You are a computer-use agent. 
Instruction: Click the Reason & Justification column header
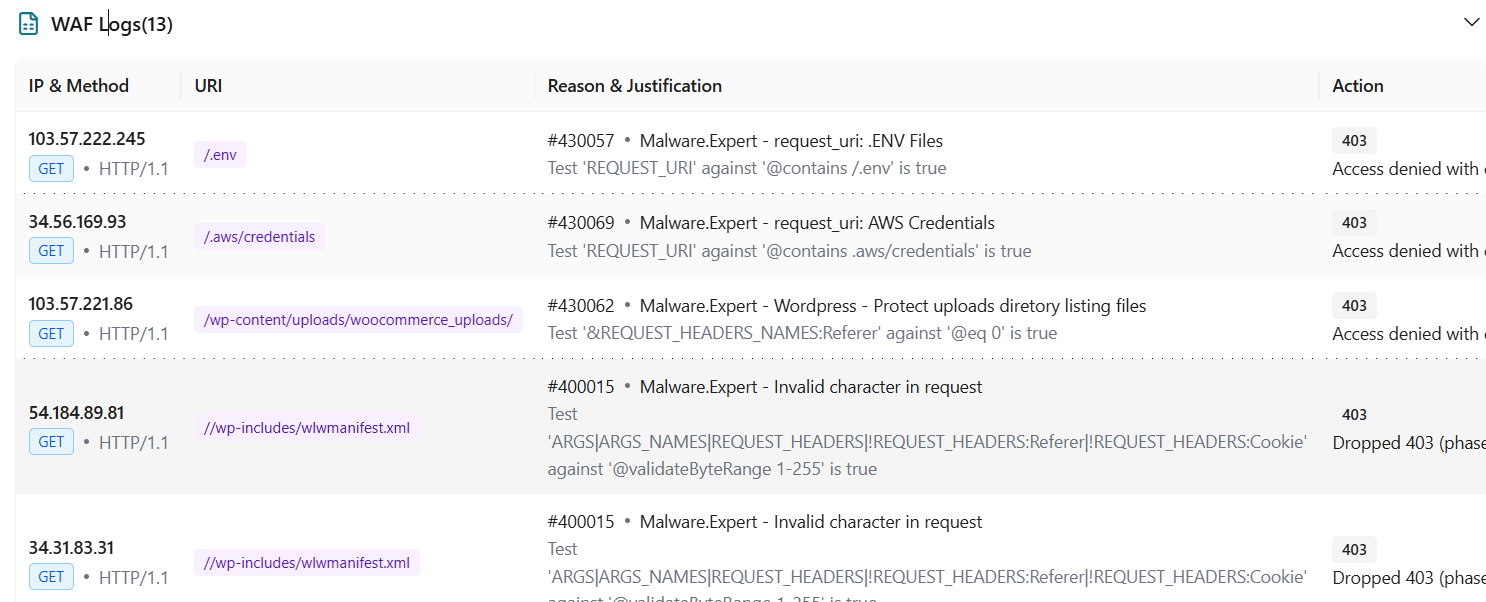pos(635,86)
